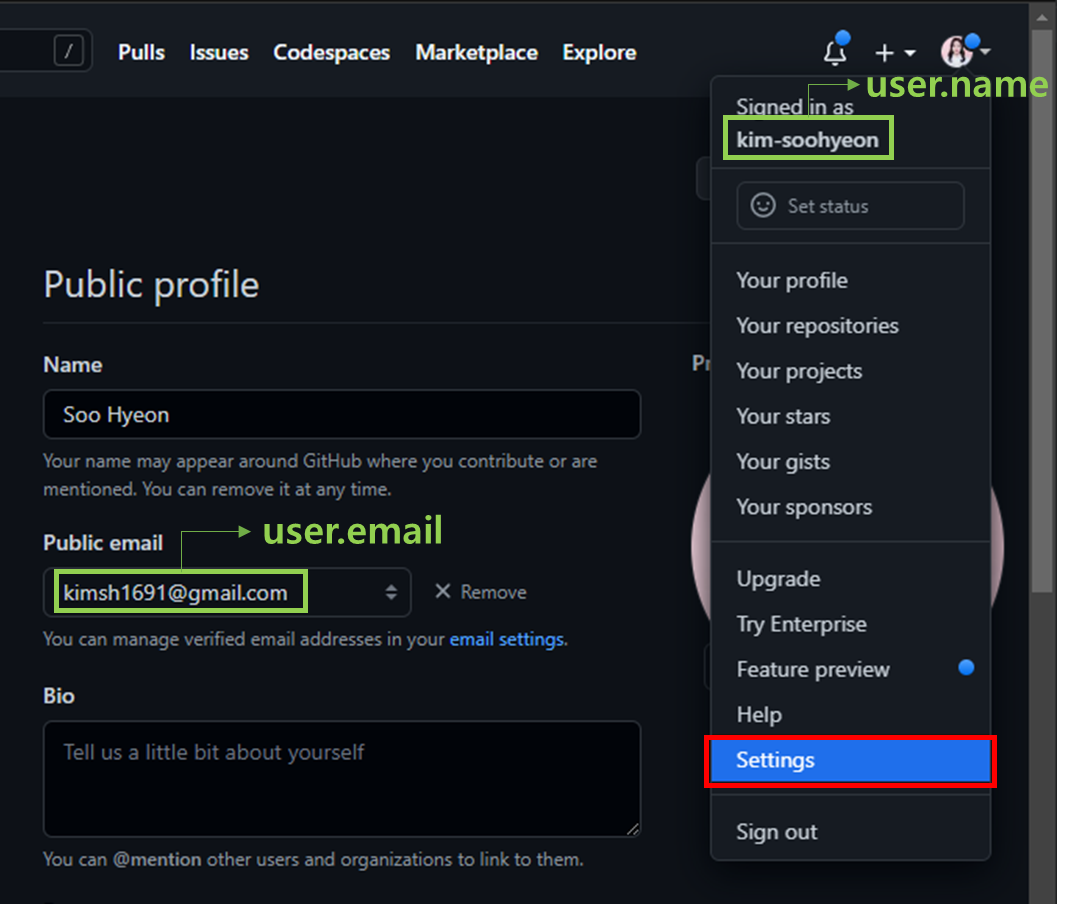
Task: Go to Pulls in the top nav
Action: click(141, 53)
